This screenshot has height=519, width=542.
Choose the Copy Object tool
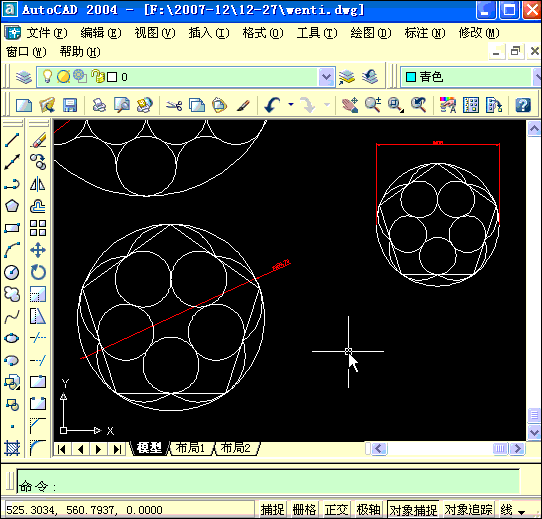pyautogui.click(x=38, y=162)
